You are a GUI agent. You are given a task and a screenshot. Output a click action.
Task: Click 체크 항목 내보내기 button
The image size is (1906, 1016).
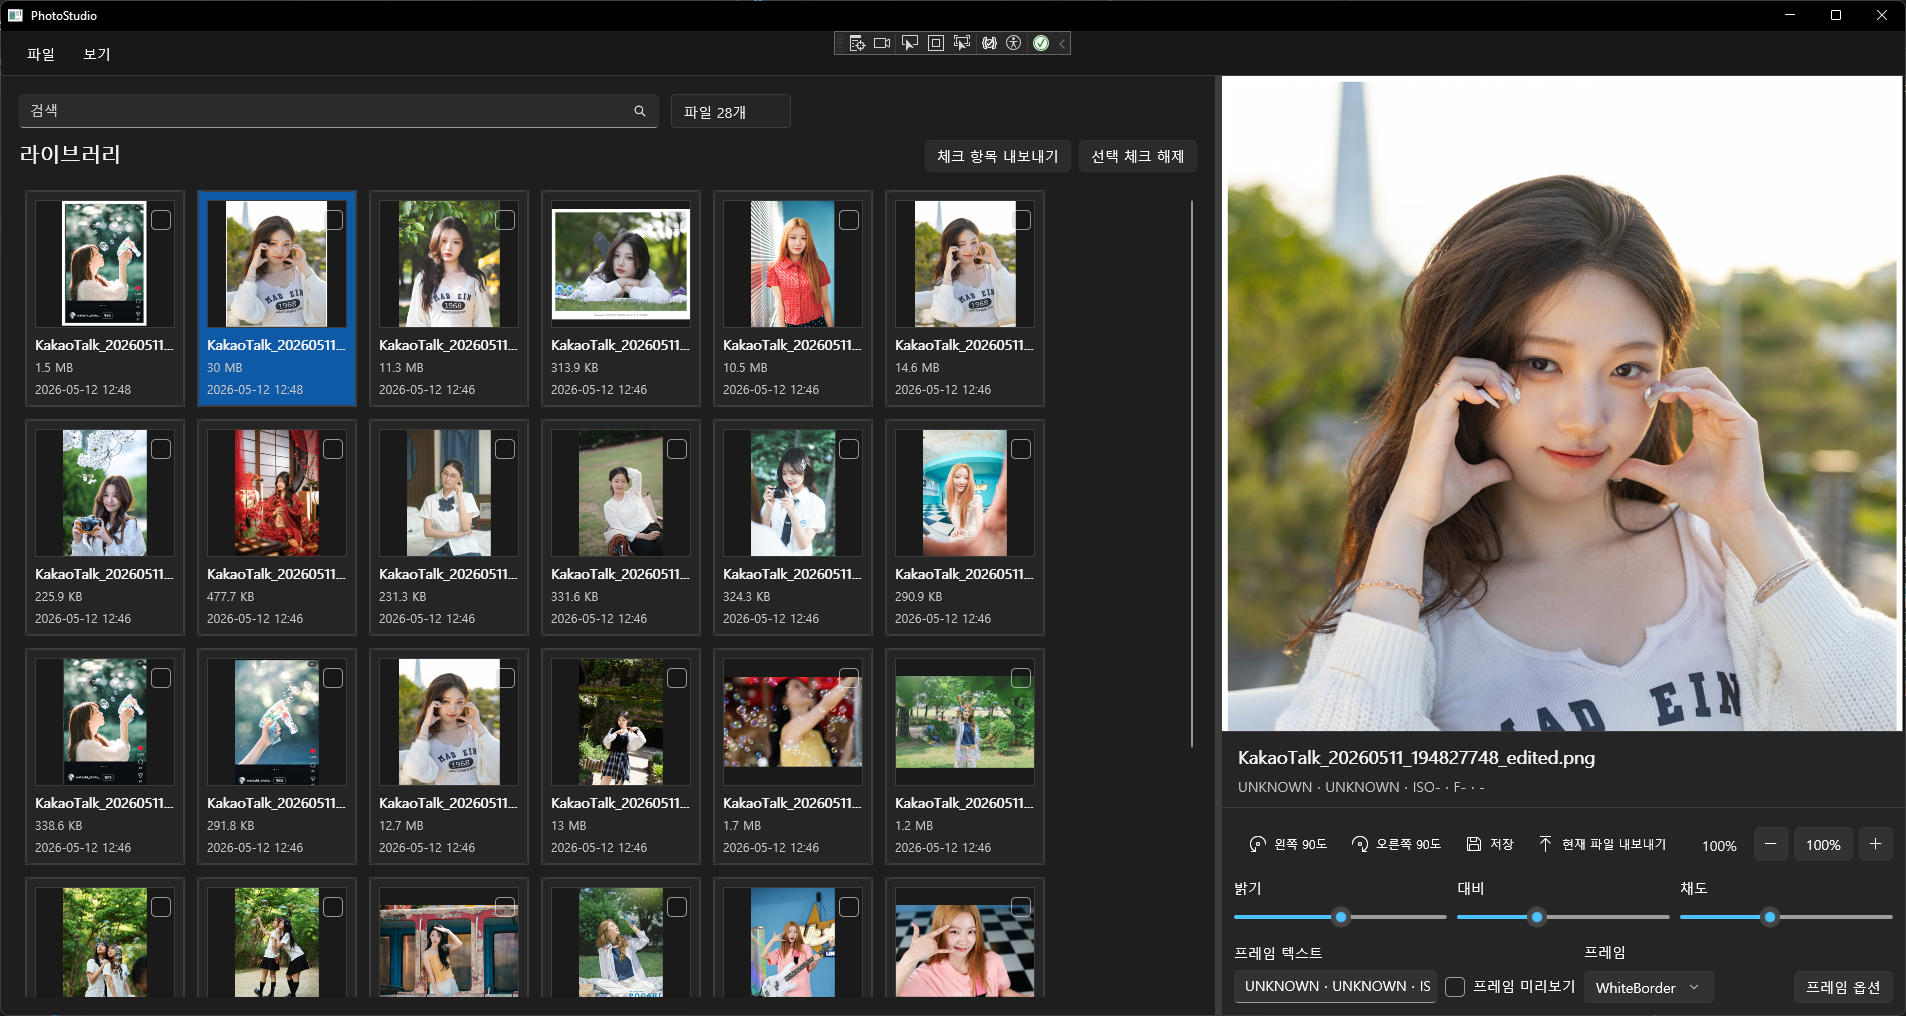[997, 156]
